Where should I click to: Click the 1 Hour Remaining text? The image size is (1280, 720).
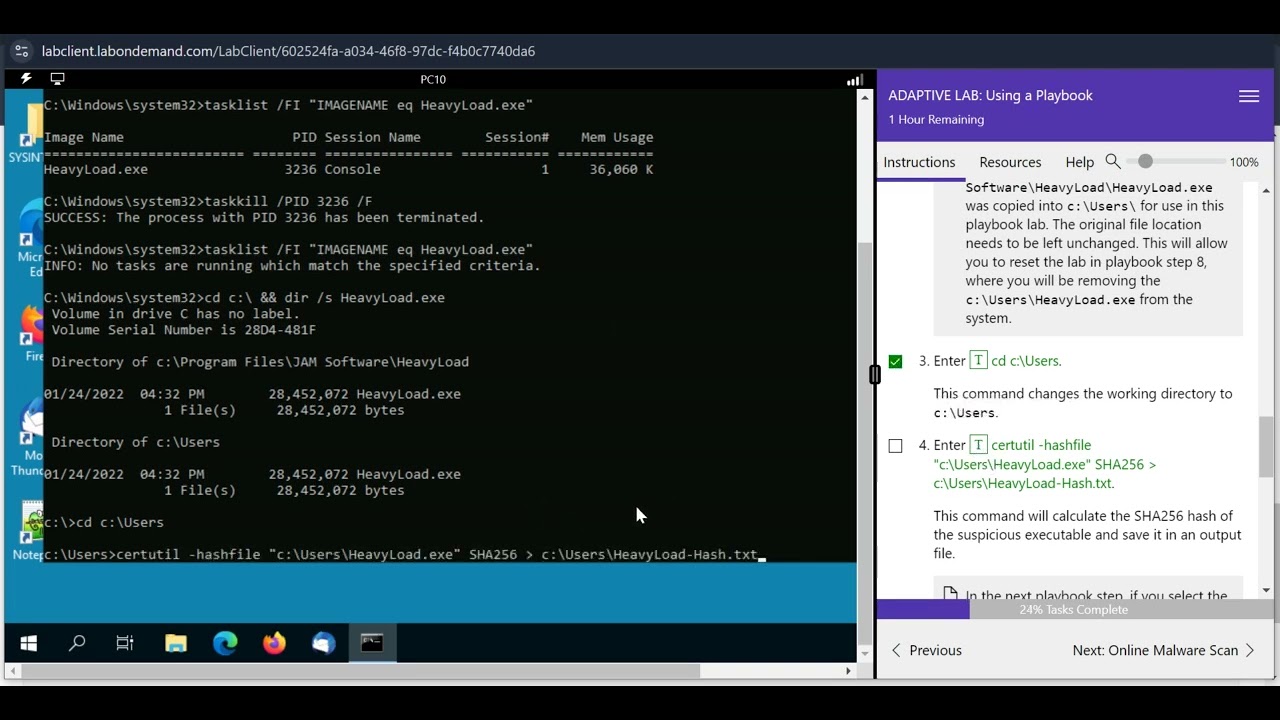point(936,119)
